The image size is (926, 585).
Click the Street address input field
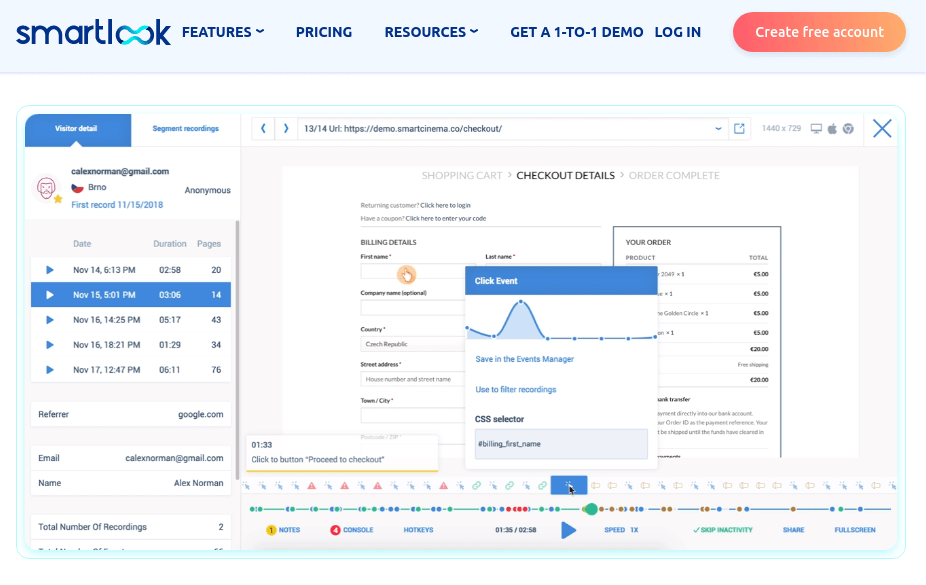[x=413, y=379]
